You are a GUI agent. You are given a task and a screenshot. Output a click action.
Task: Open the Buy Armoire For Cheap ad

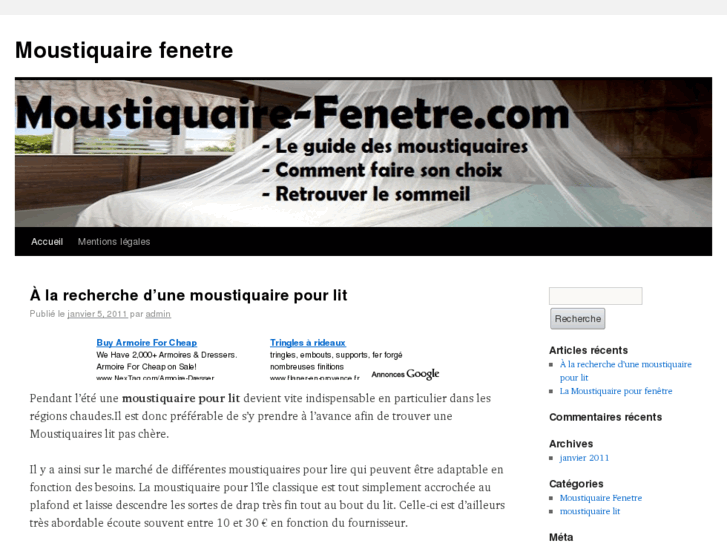point(147,343)
